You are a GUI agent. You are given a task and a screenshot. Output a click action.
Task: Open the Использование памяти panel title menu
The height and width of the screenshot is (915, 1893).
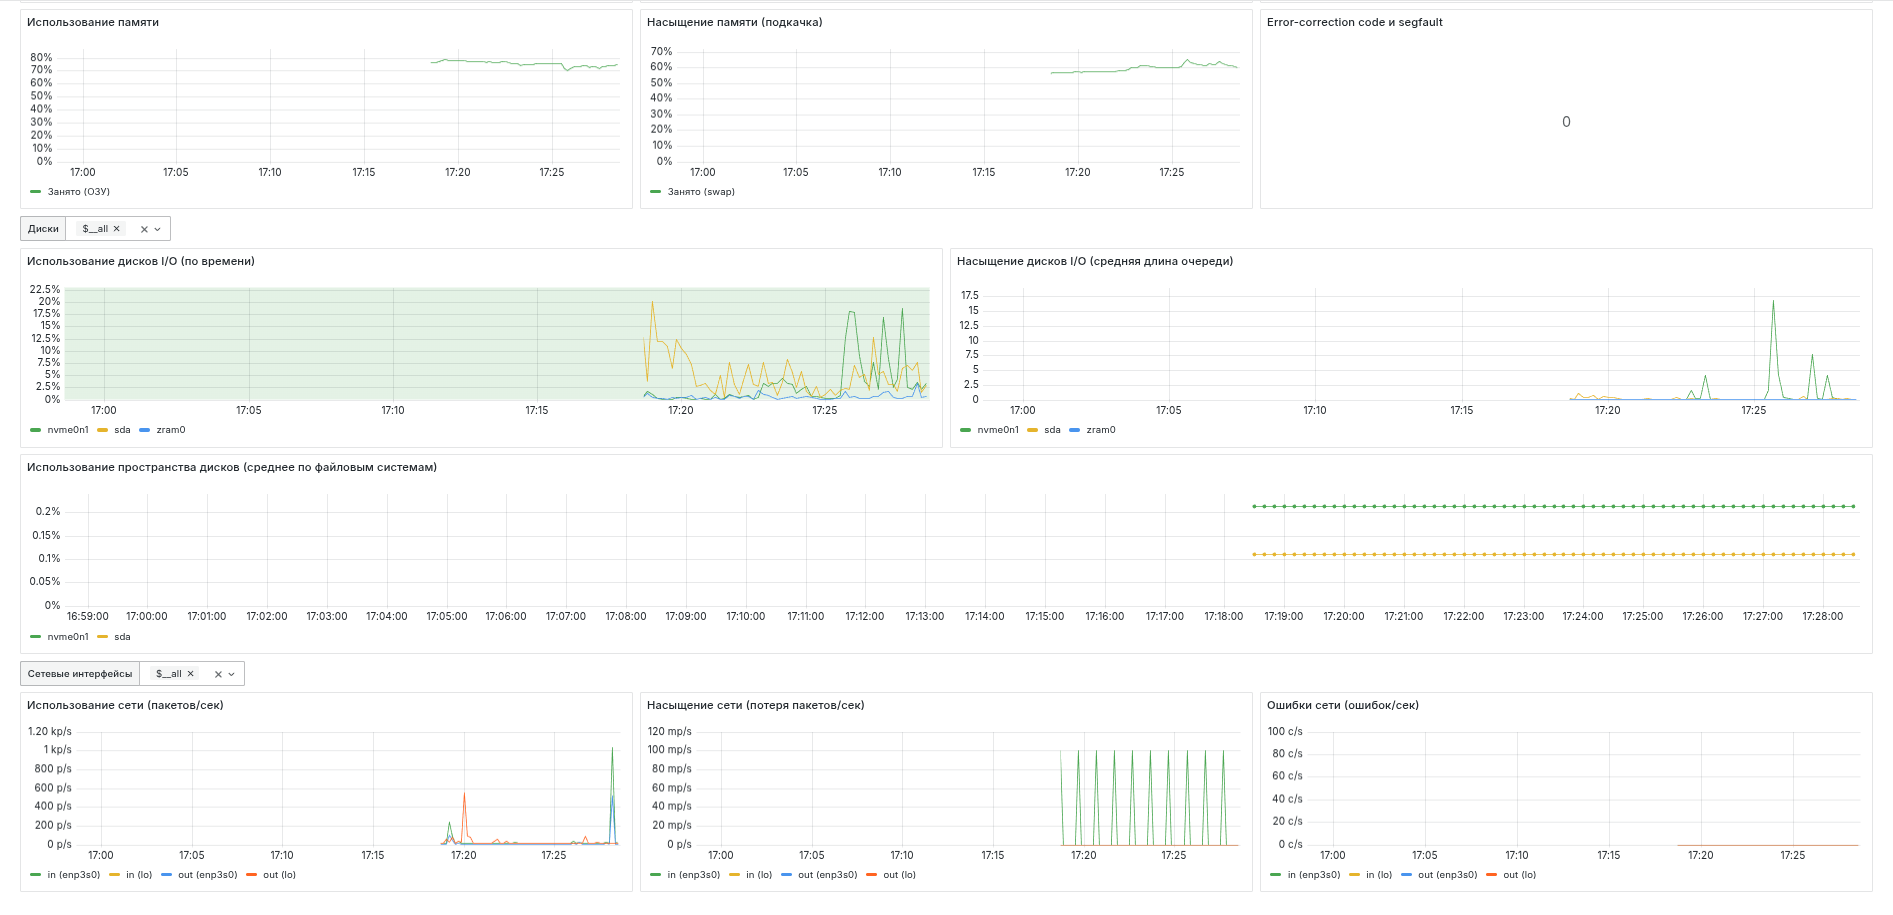pyautogui.click(x=93, y=22)
